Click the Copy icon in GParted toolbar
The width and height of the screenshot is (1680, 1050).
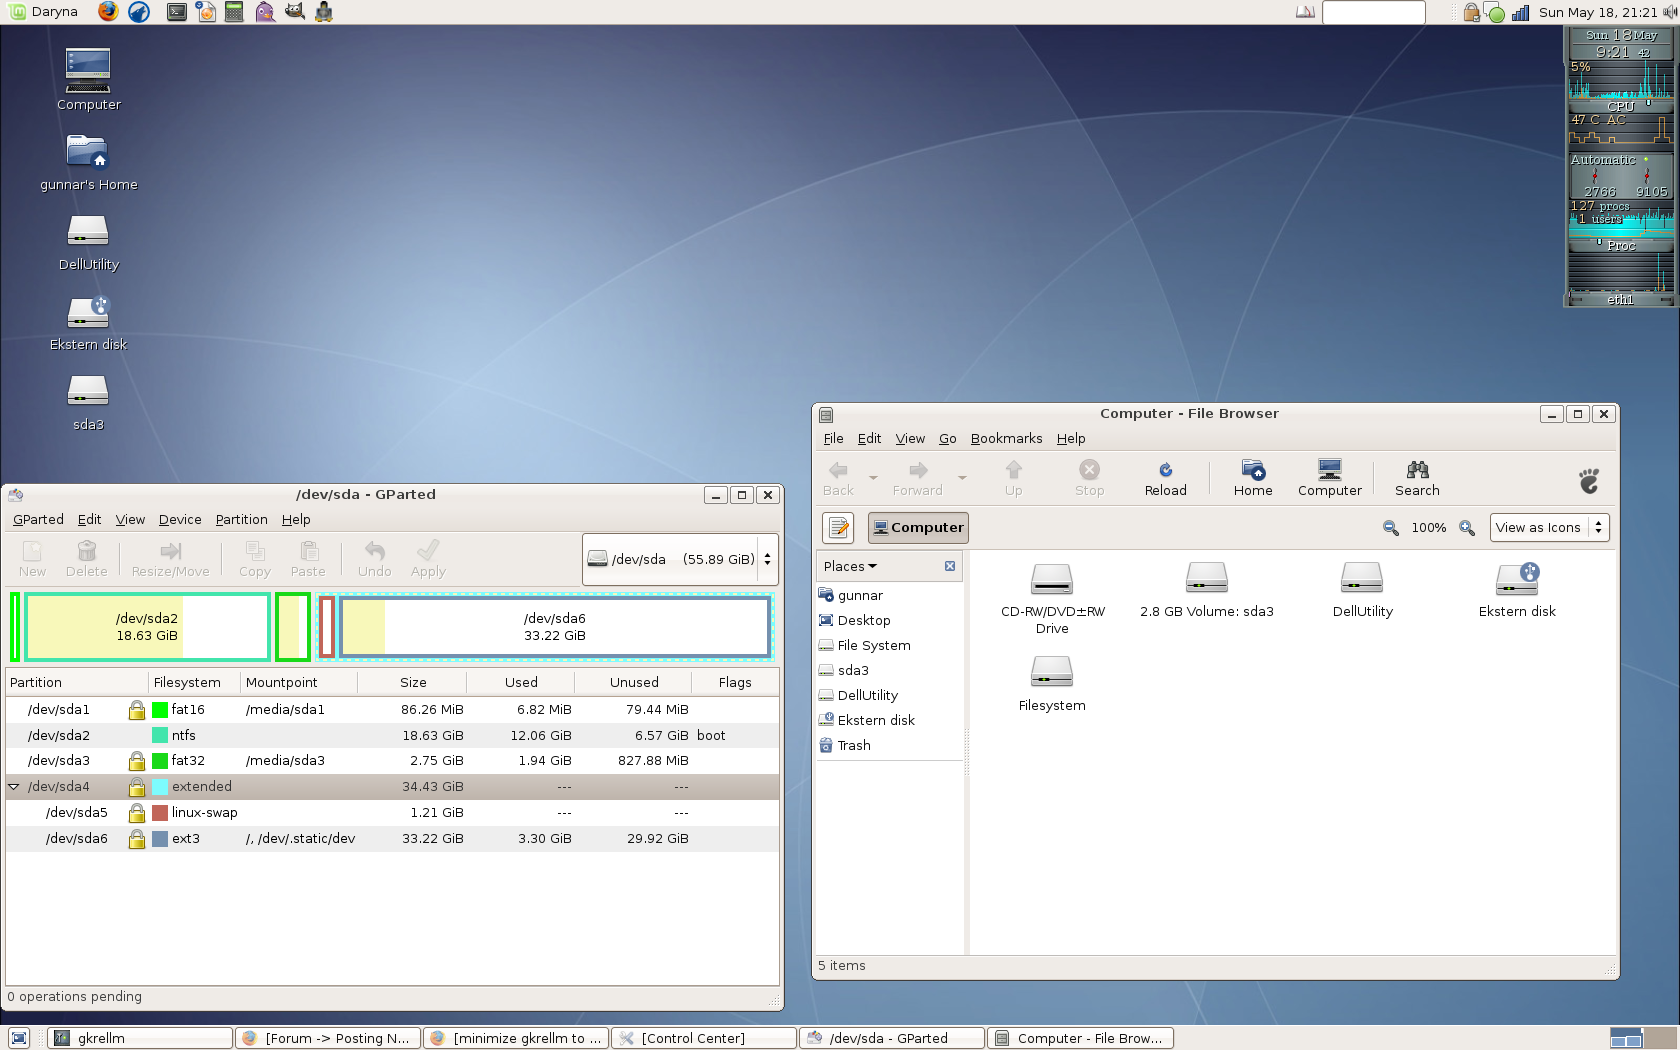tap(255, 559)
